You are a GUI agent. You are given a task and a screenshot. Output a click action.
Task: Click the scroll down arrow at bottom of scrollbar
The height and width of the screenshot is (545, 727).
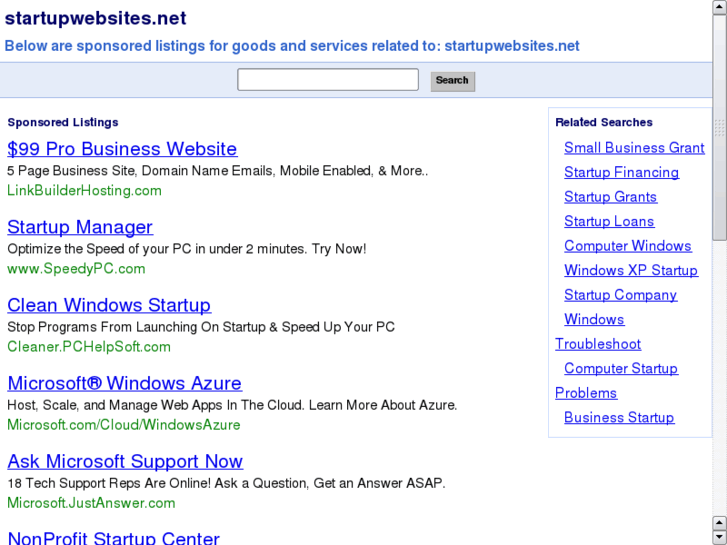pyautogui.click(x=719, y=537)
